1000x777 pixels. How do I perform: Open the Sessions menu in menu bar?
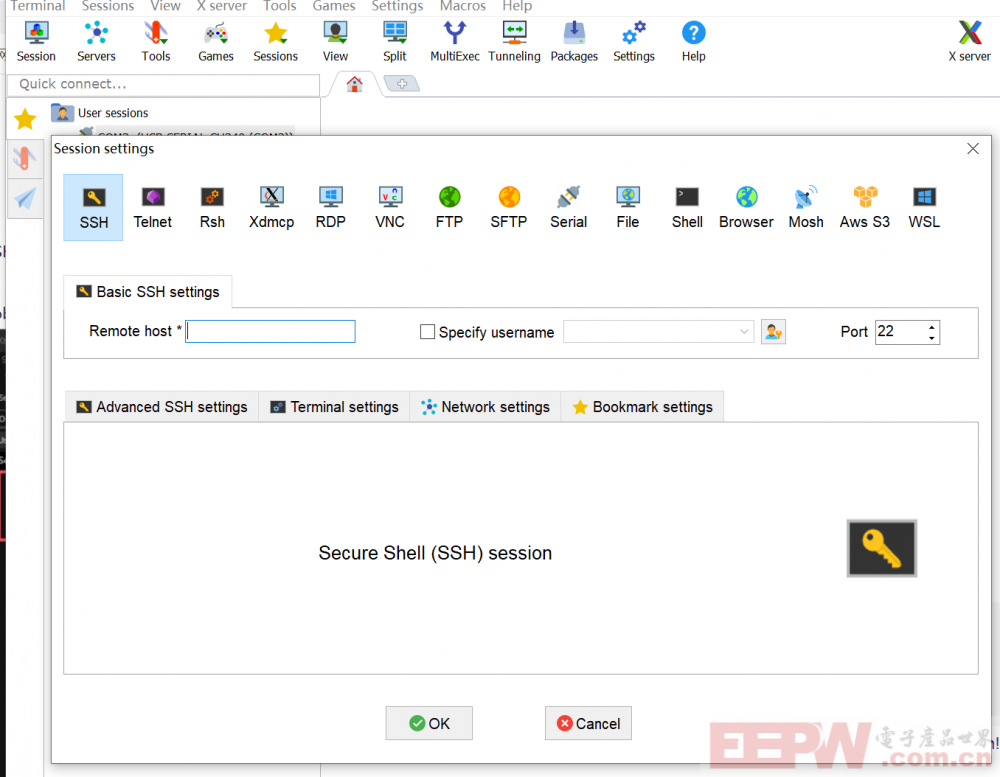(x=108, y=6)
